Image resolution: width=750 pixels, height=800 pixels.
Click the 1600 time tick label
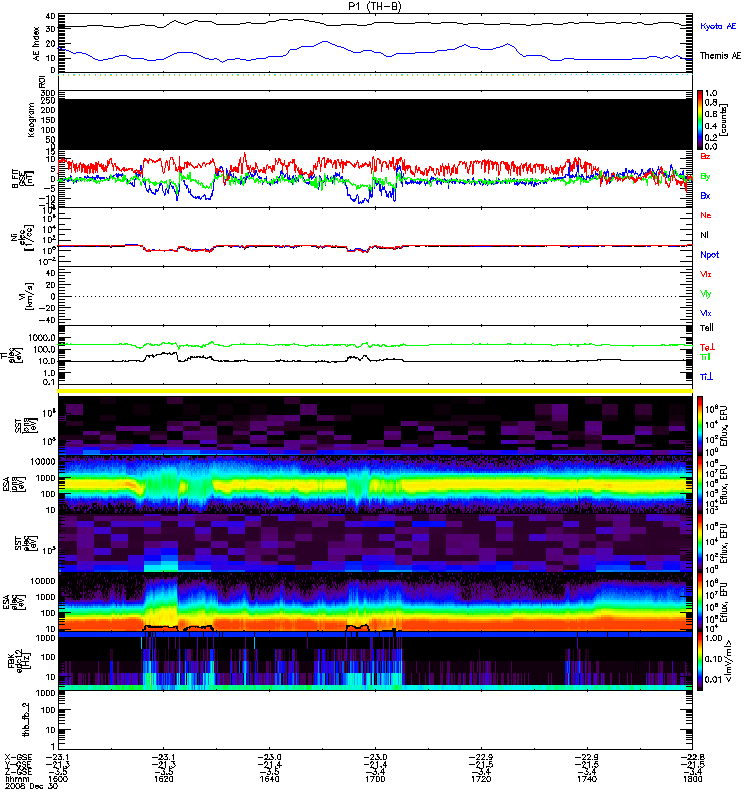58,780
